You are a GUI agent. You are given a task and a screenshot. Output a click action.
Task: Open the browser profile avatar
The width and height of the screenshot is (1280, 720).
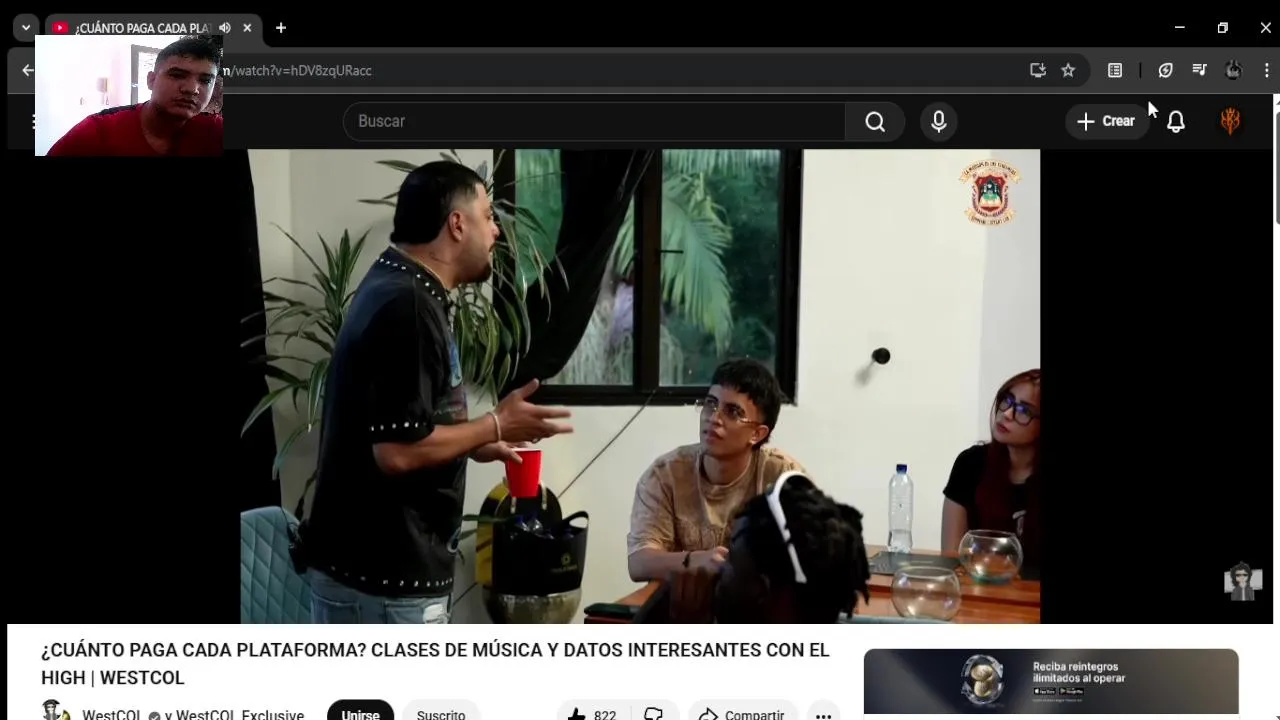1233,70
